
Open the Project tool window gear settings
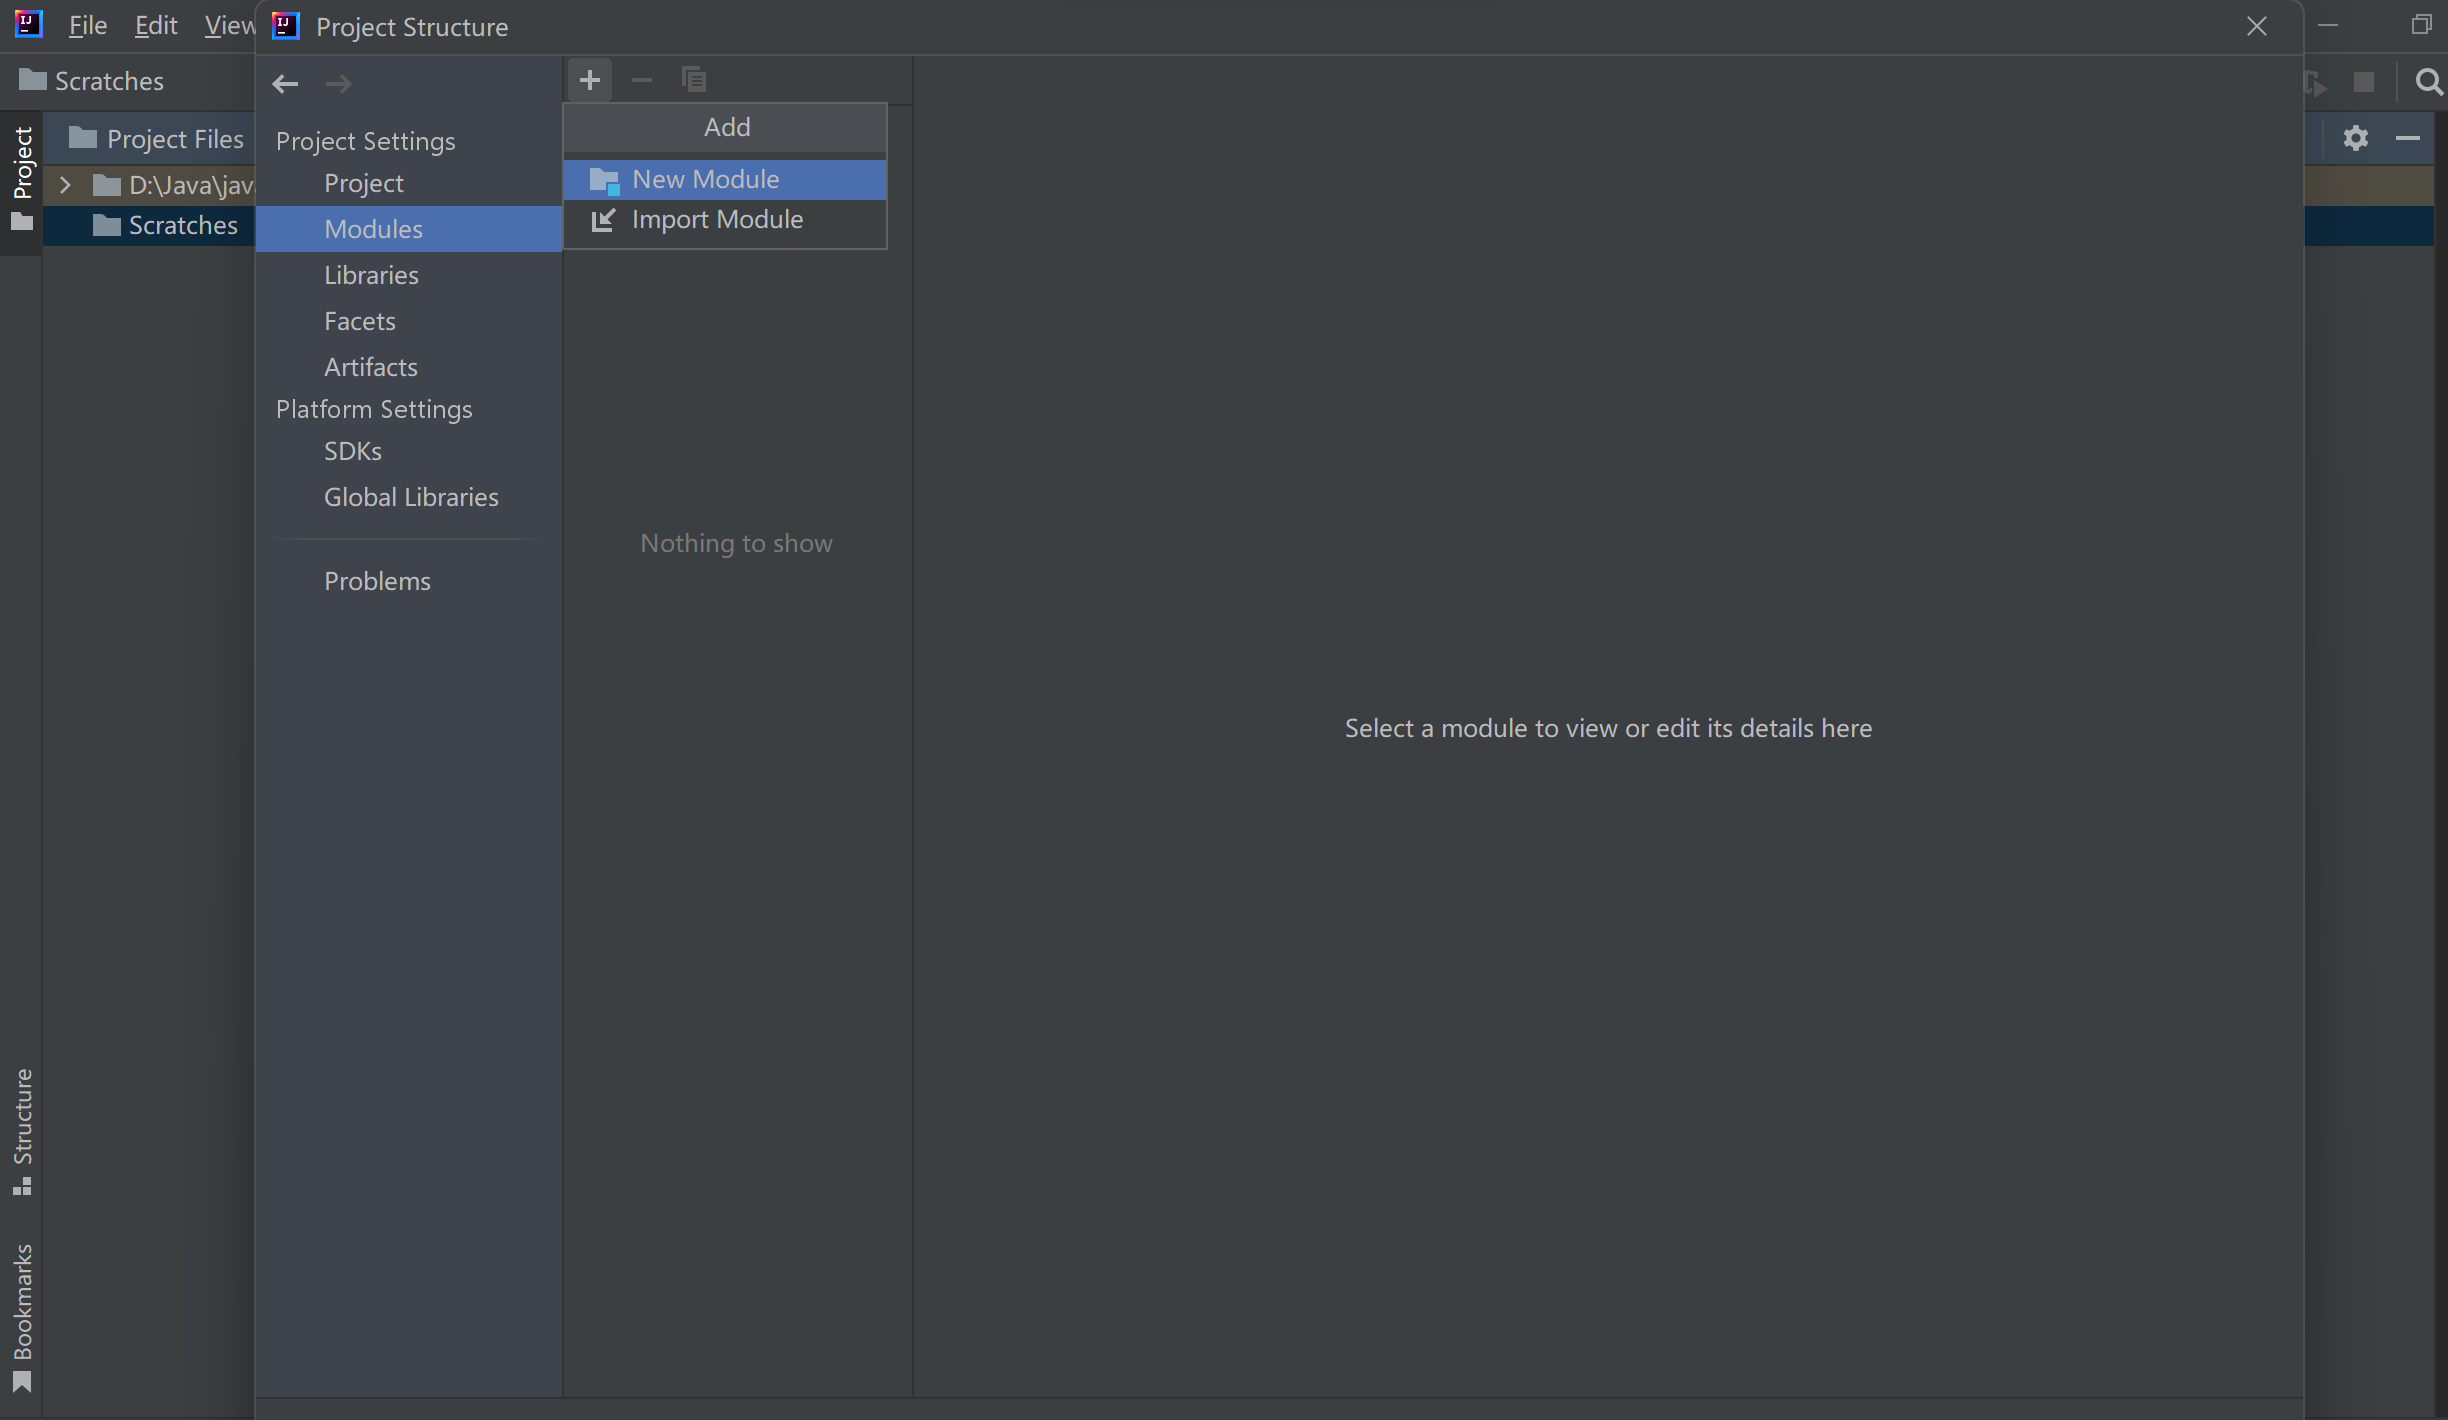(2355, 138)
